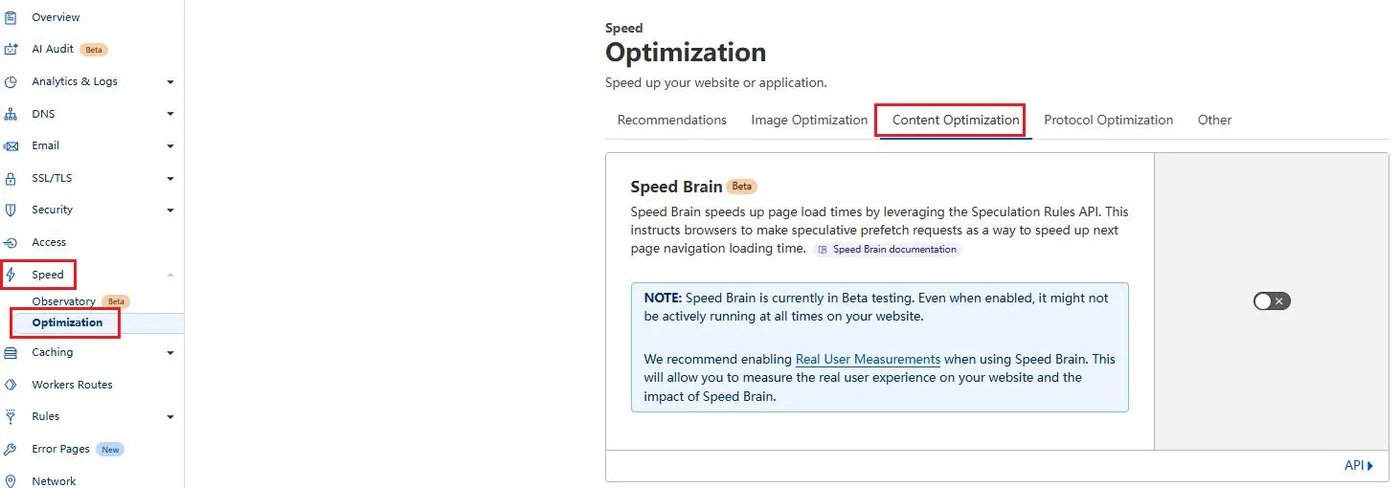Click the Overview clipboard icon
1400x488 pixels.
pos(10,17)
